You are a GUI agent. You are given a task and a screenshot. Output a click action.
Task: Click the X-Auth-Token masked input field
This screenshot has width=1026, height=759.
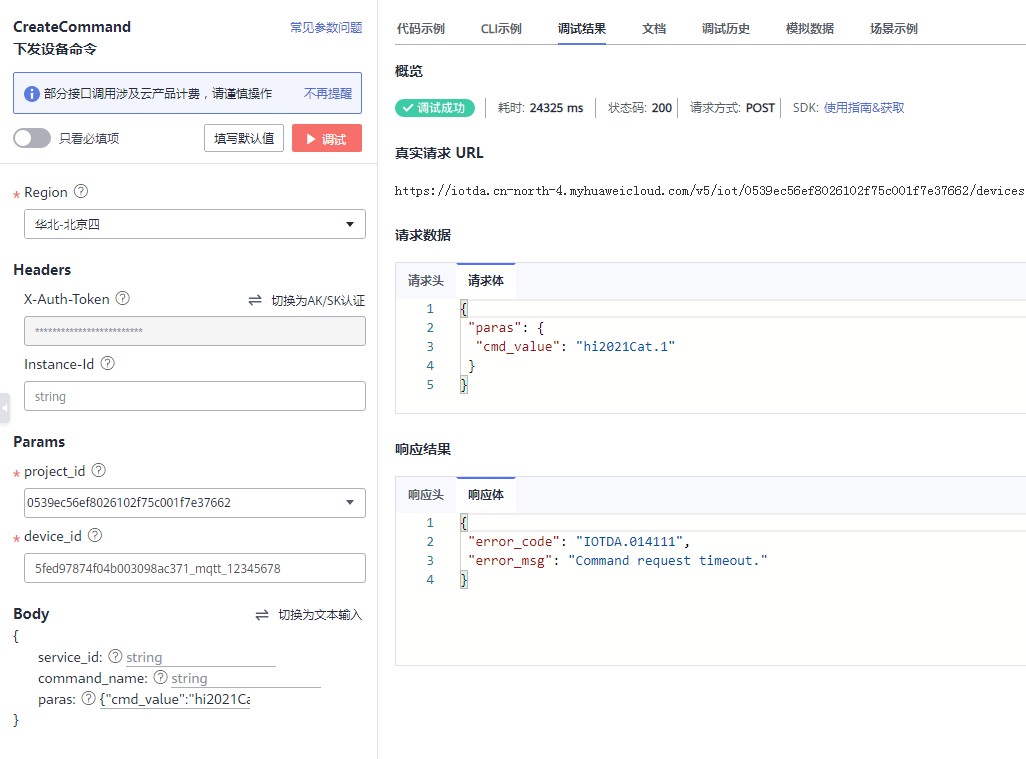coord(195,331)
